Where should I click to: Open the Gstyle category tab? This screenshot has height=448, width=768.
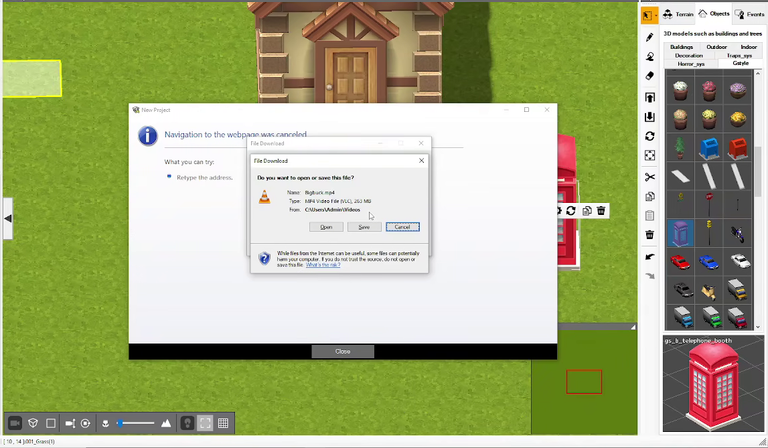click(x=741, y=64)
